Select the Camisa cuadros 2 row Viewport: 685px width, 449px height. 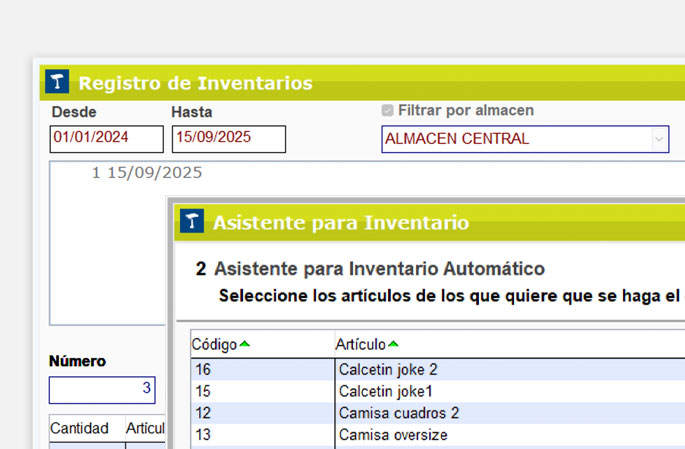pyautogui.click(x=438, y=413)
